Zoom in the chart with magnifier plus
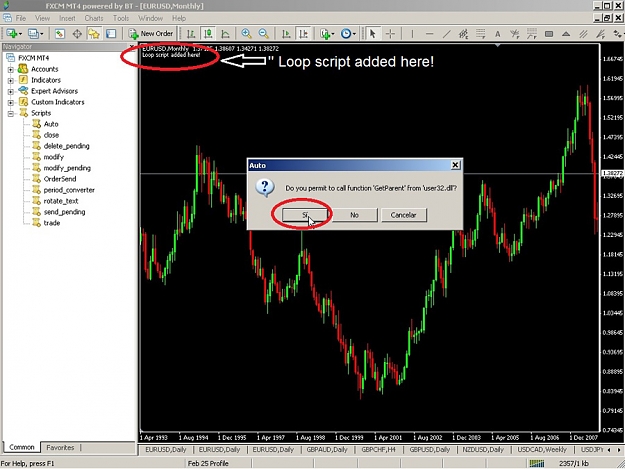The height and width of the screenshot is (469, 625). click(246, 34)
